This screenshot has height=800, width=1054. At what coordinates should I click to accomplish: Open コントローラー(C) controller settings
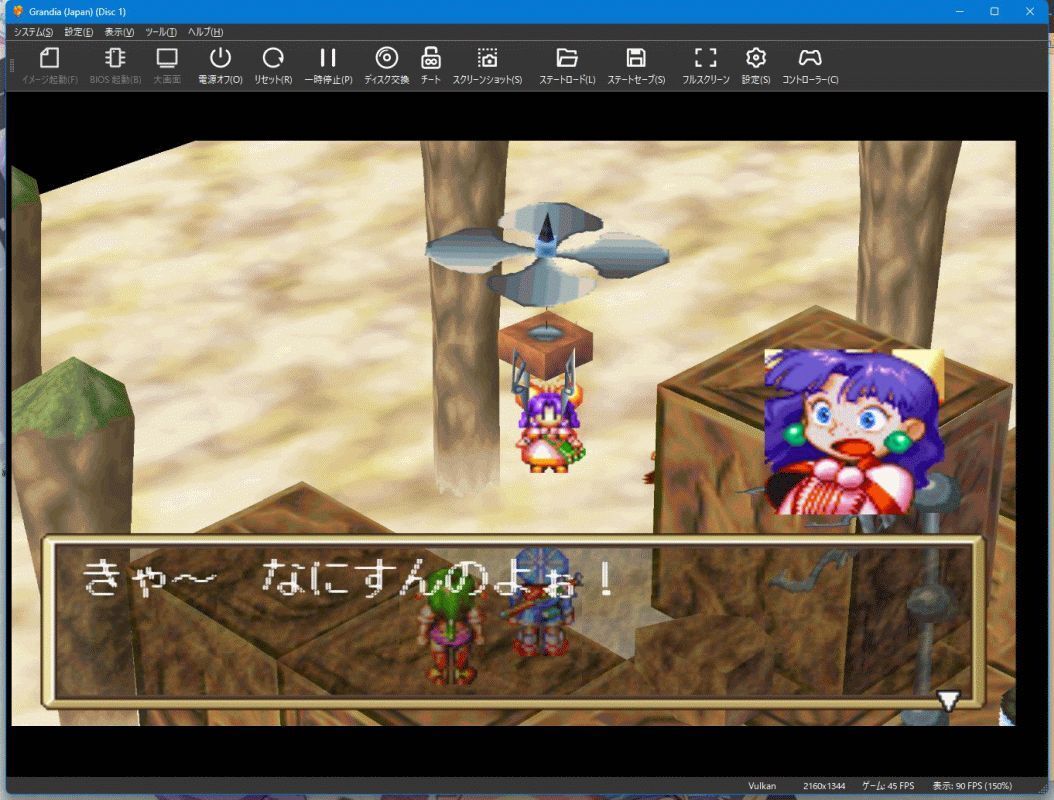(810, 66)
